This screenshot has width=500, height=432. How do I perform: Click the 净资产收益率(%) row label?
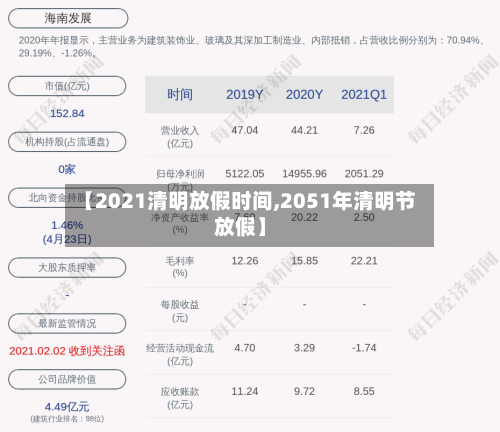[180, 224]
